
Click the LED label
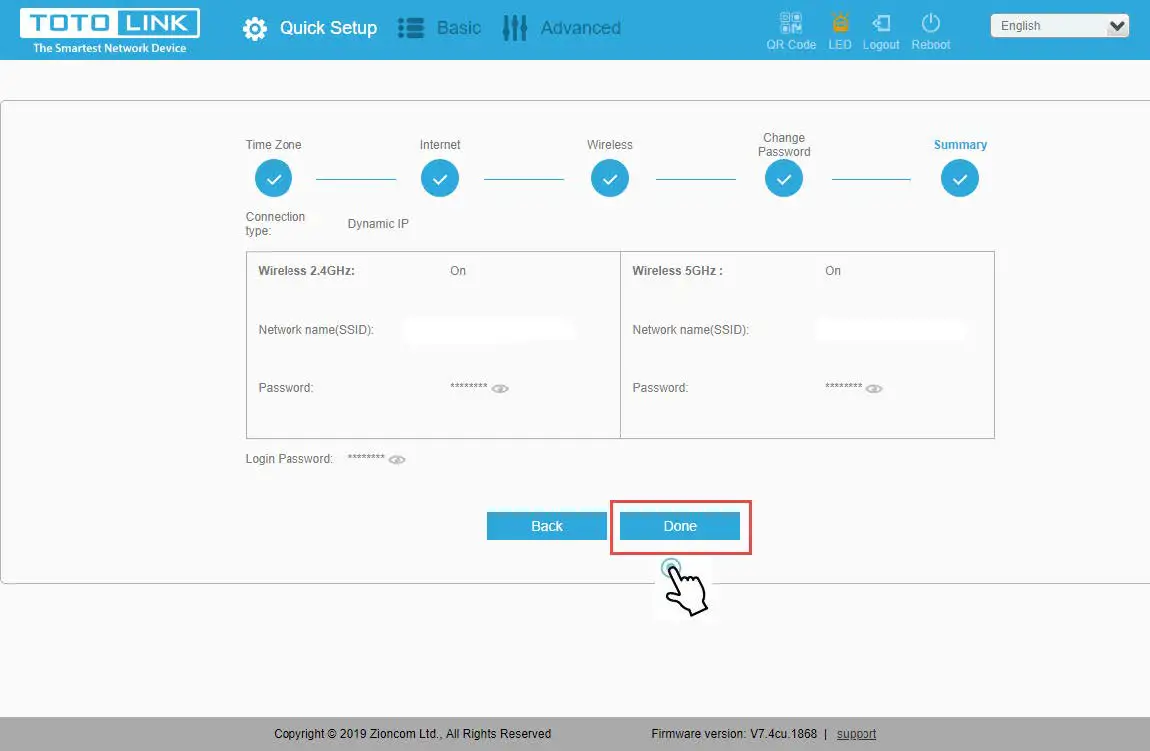tap(840, 45)
